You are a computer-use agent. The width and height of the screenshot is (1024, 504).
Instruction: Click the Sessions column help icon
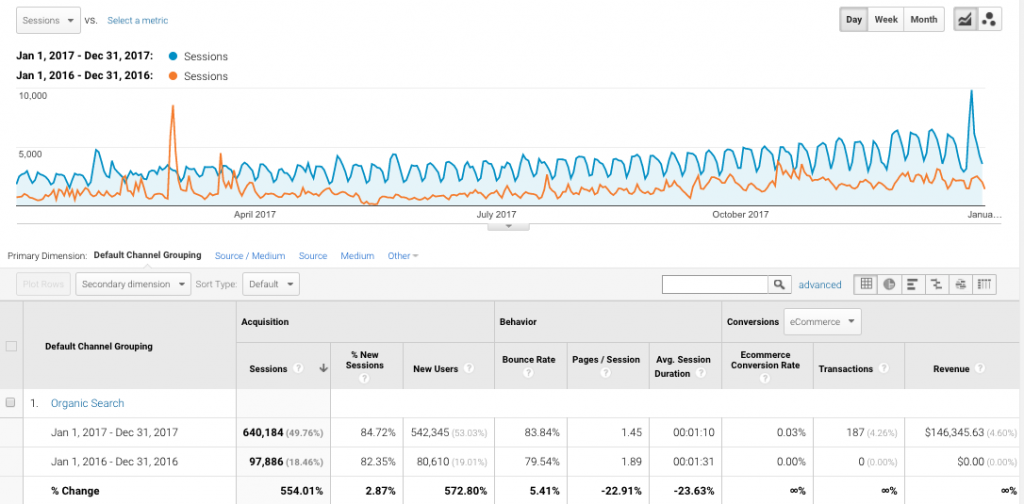click(x=299, y=369)
